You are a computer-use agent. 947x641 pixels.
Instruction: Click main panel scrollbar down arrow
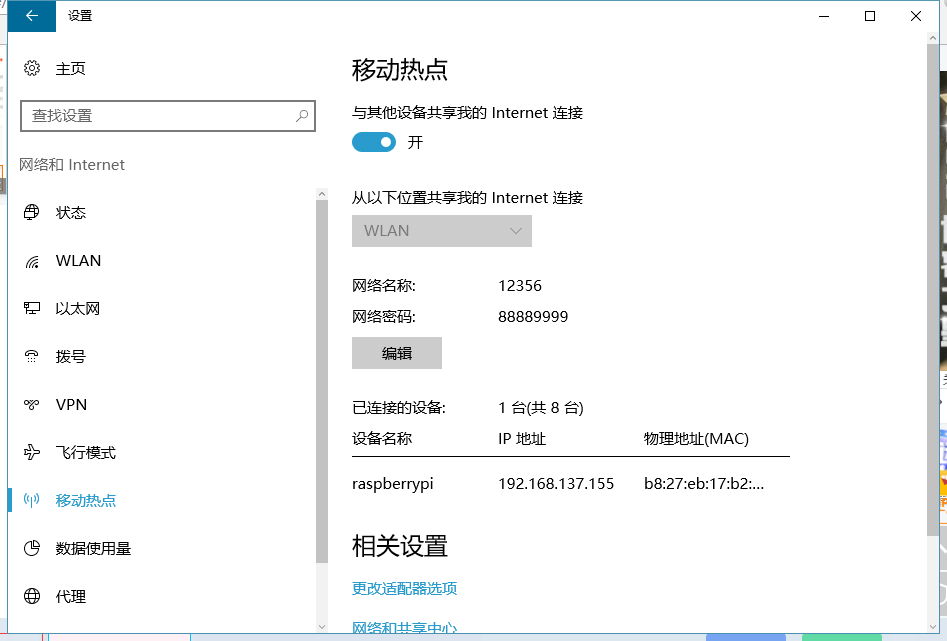tap(933, 627)
